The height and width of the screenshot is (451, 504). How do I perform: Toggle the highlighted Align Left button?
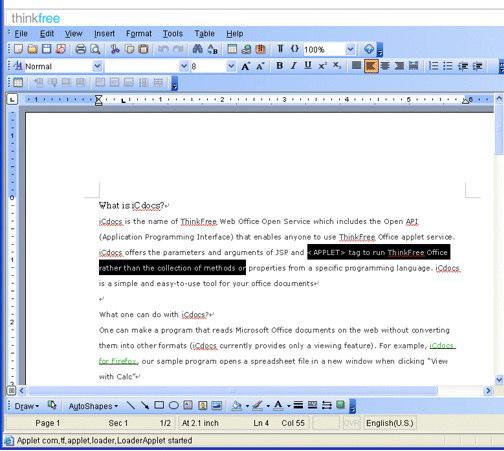coord(371,66)
